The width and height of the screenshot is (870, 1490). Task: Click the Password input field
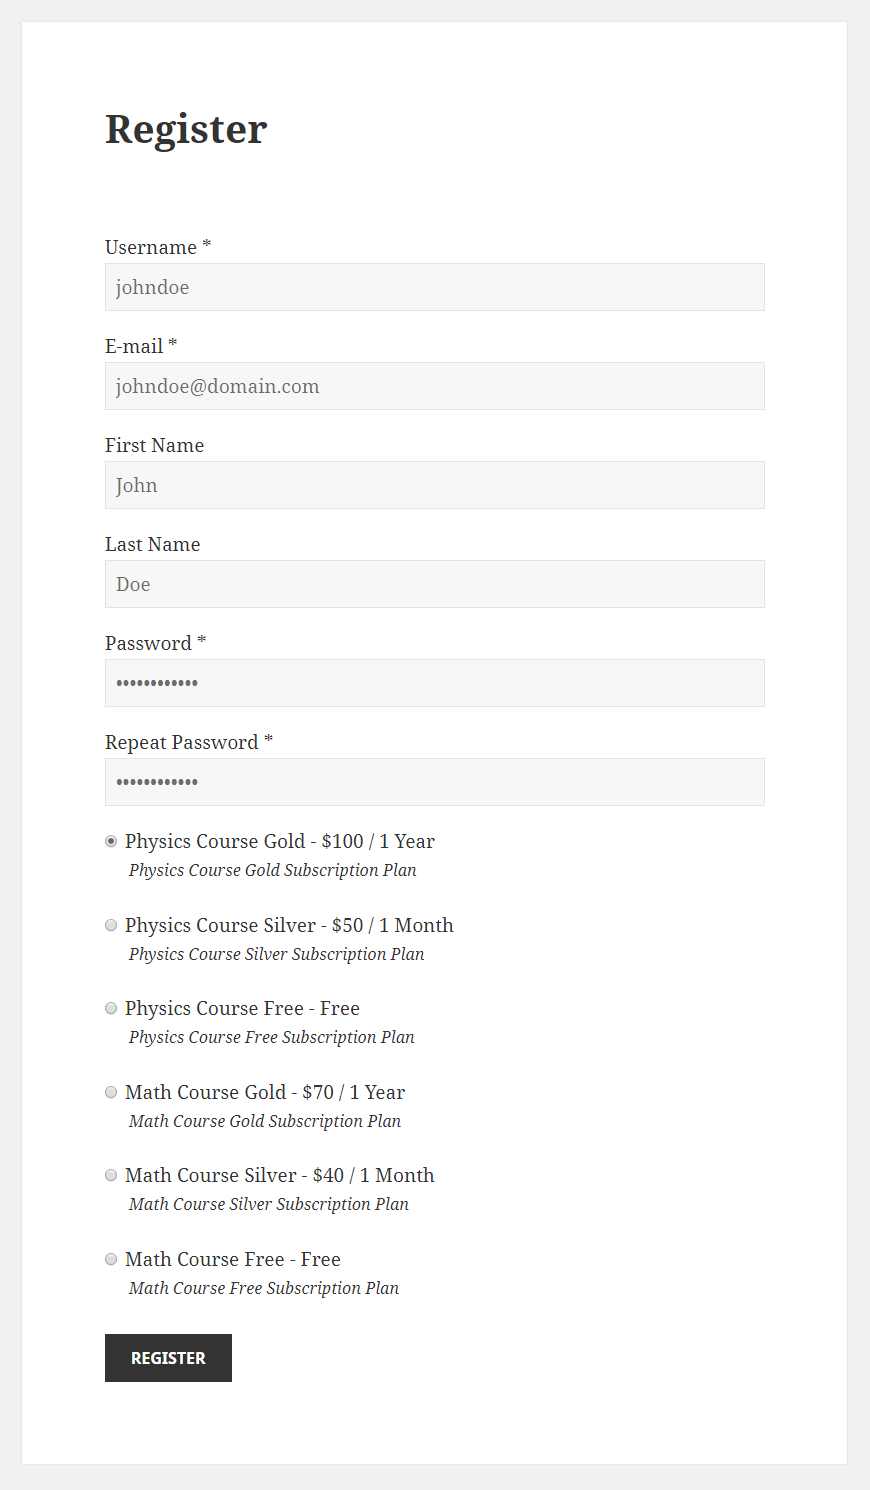pyautogui.click(x=435, y=683)
